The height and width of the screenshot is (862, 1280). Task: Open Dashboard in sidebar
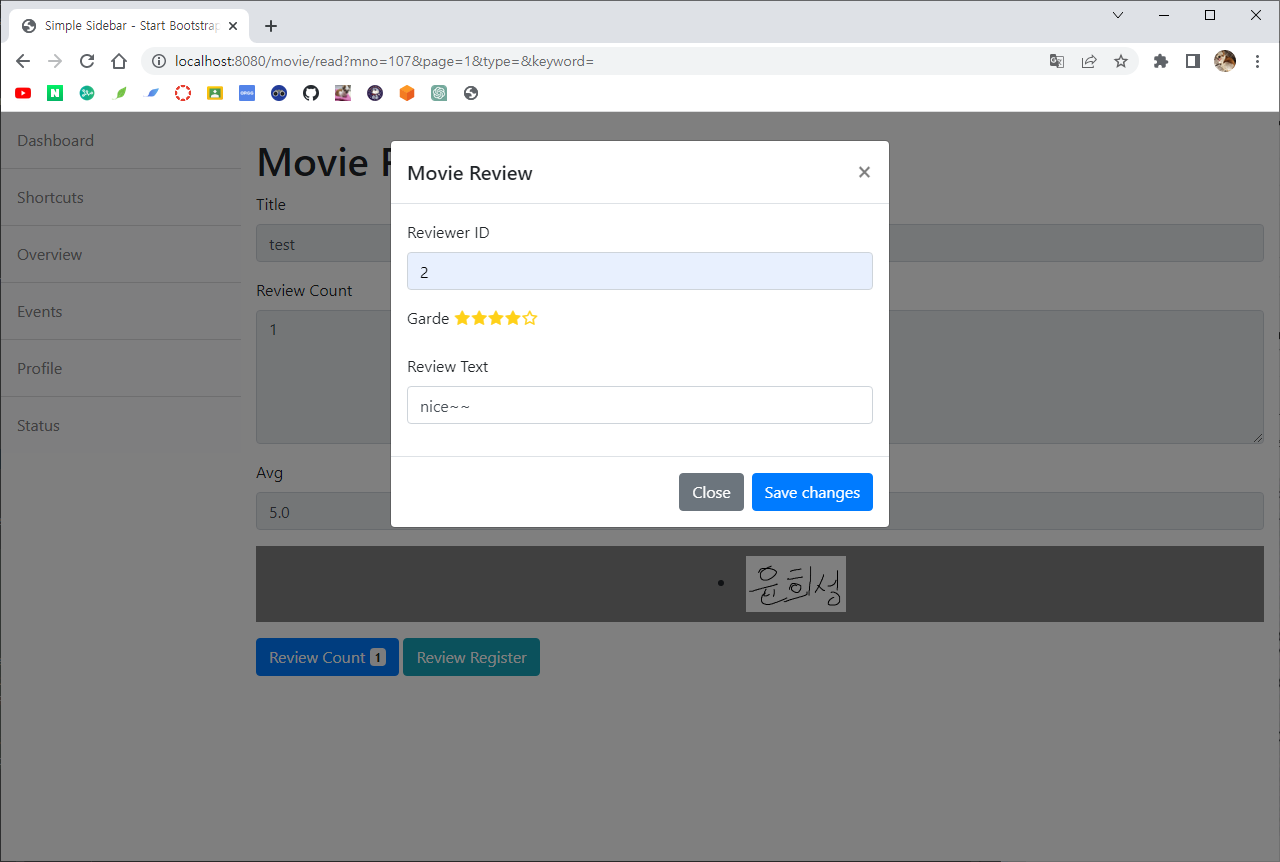120,140
